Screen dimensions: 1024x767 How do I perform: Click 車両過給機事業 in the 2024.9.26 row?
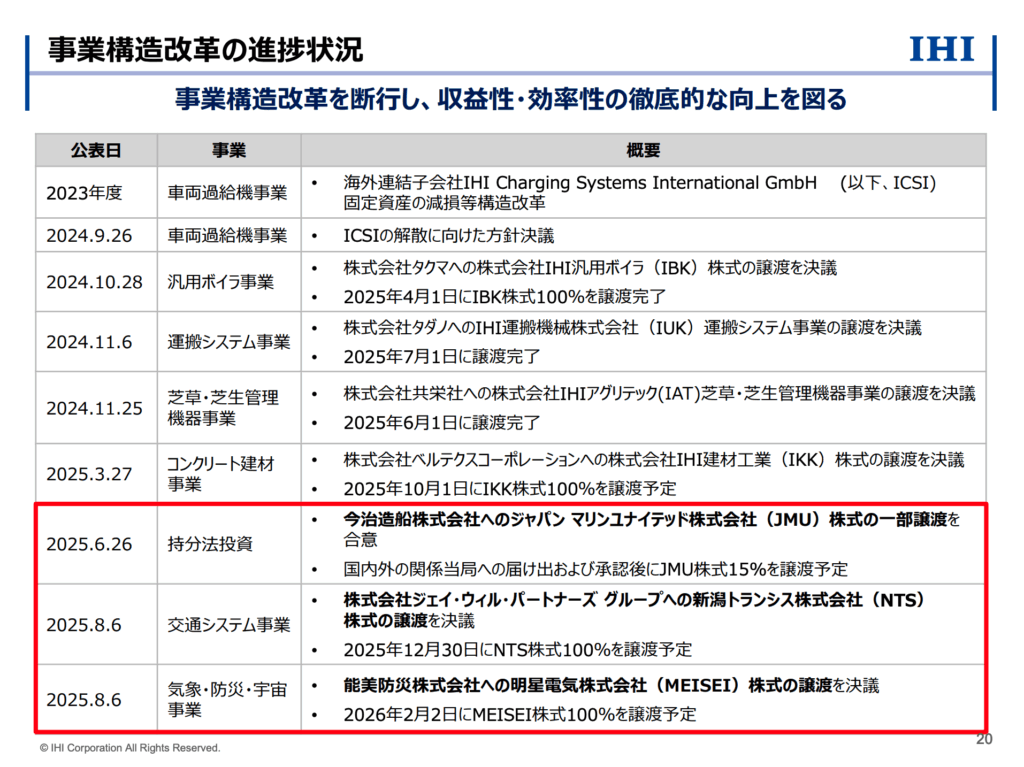pyautogui.click(x=227, y=235)
